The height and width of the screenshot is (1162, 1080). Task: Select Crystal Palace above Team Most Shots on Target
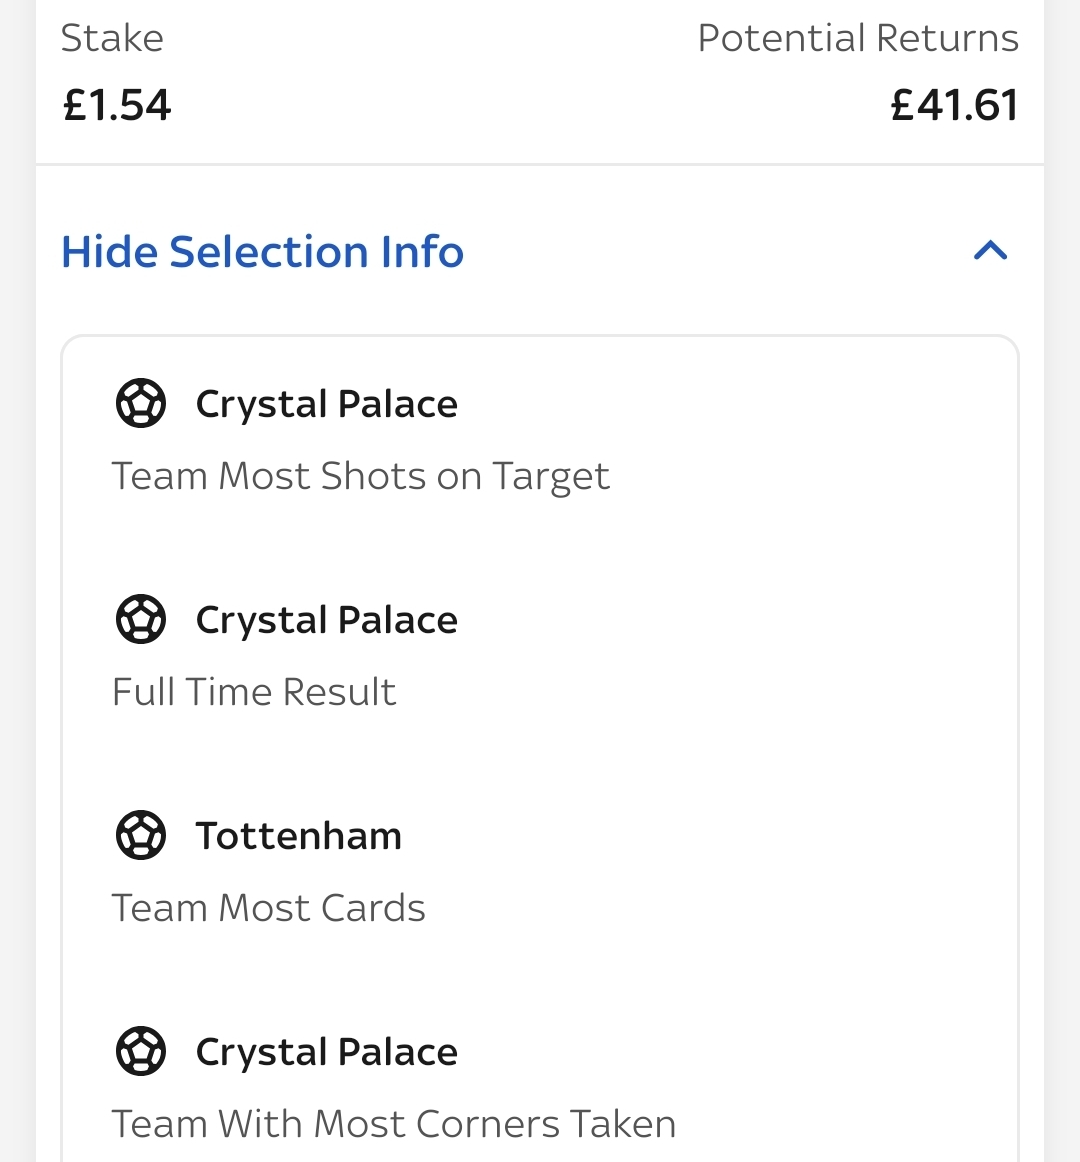(326, 404)
